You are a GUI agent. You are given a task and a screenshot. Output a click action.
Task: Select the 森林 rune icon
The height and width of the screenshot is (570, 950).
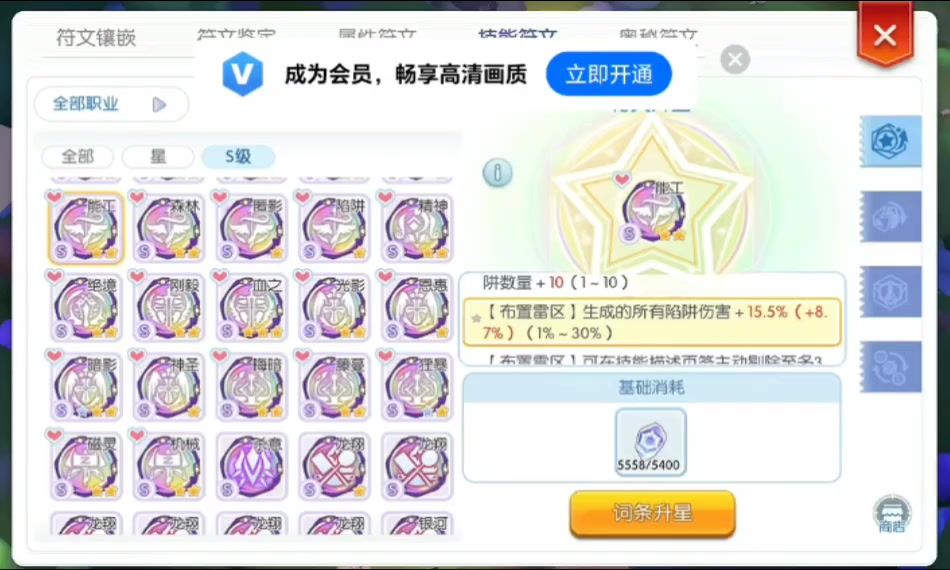coord(168,228)
